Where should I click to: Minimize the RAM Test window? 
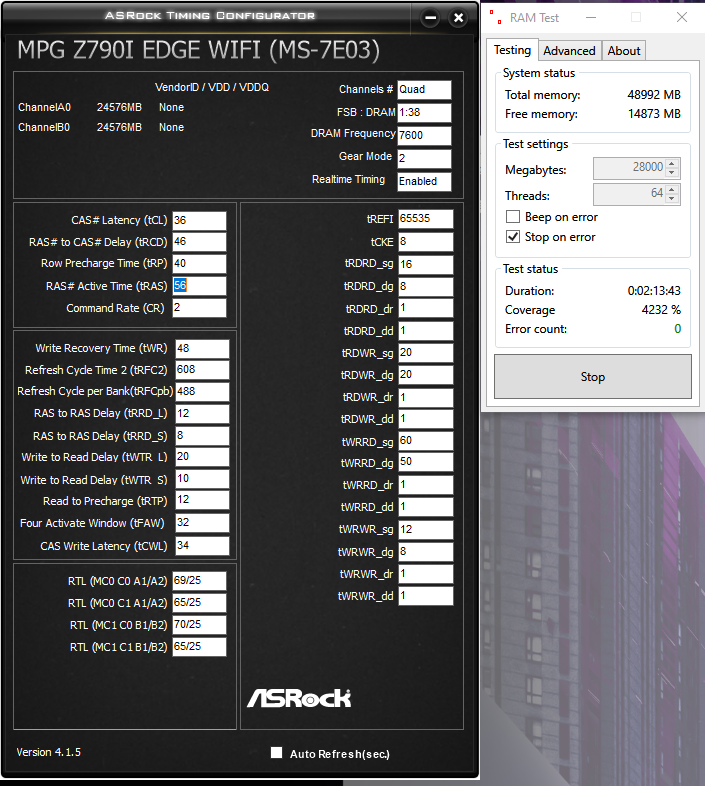[591, 18]
